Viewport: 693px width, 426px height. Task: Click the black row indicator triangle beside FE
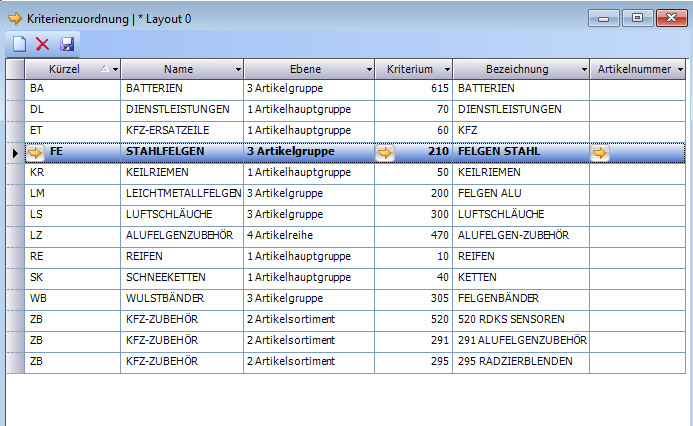14,152
